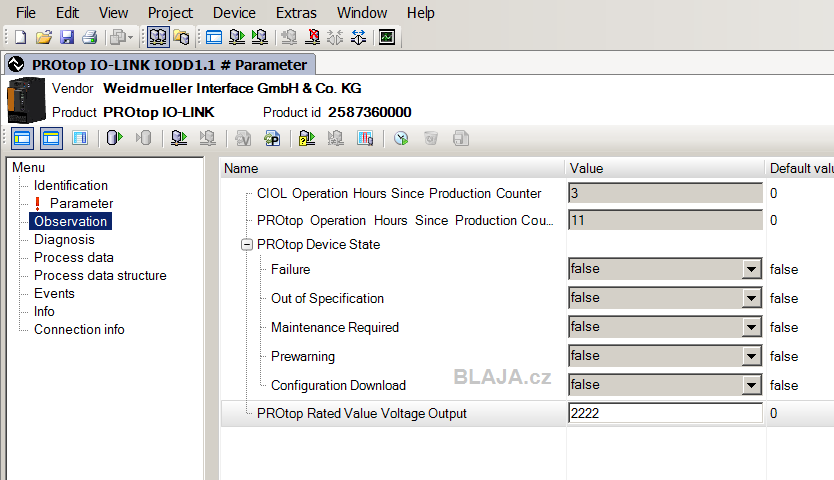This screenshot has height=480, width=834.
Task: Save the project with the floppy disk icon
Action: (x=66, y=37)
